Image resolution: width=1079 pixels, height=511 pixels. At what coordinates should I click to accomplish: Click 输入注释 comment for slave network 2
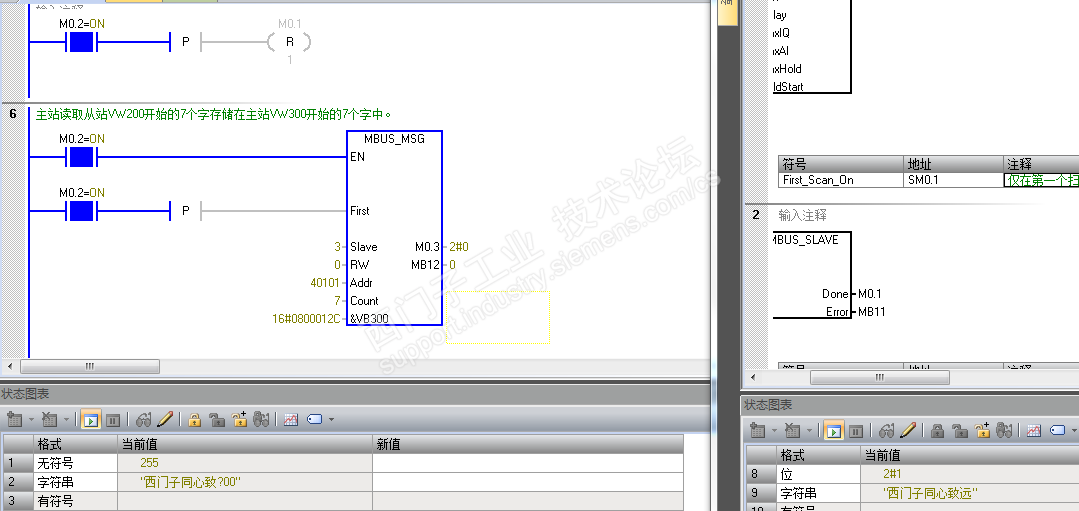802,215
